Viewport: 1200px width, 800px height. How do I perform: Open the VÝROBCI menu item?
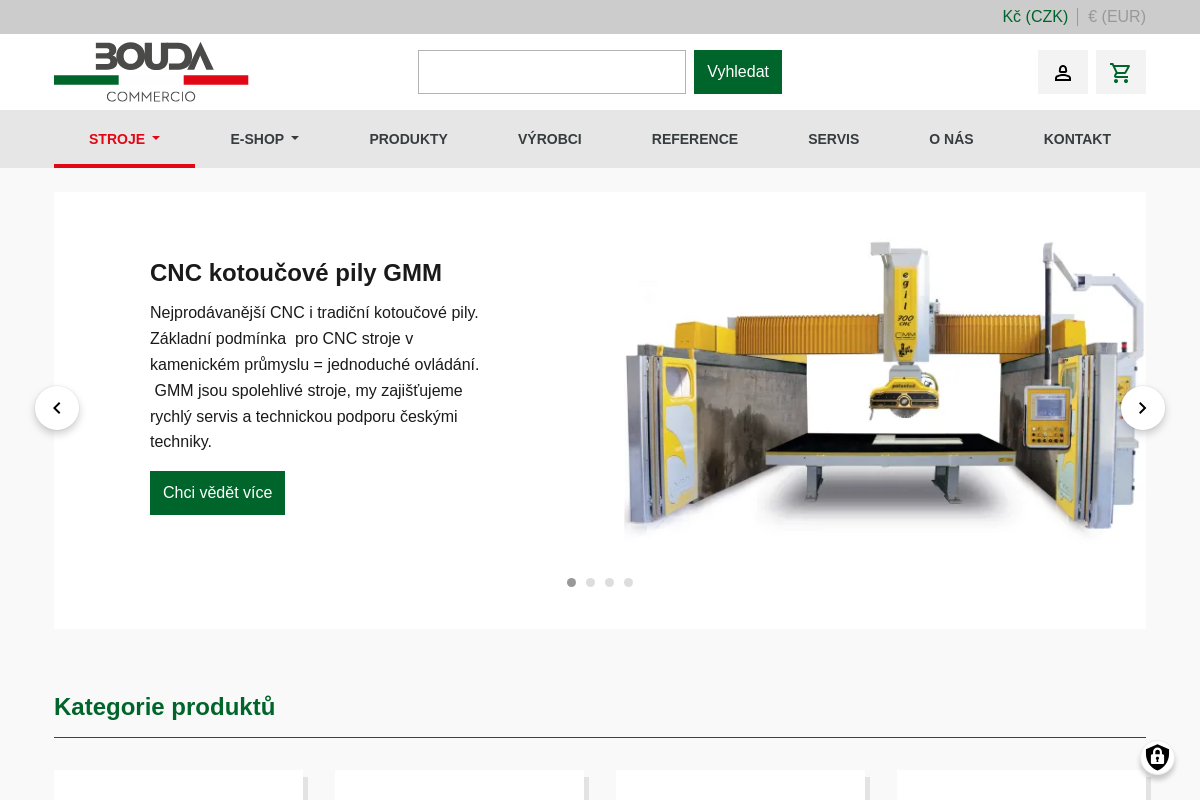click(x=550, y=139)
